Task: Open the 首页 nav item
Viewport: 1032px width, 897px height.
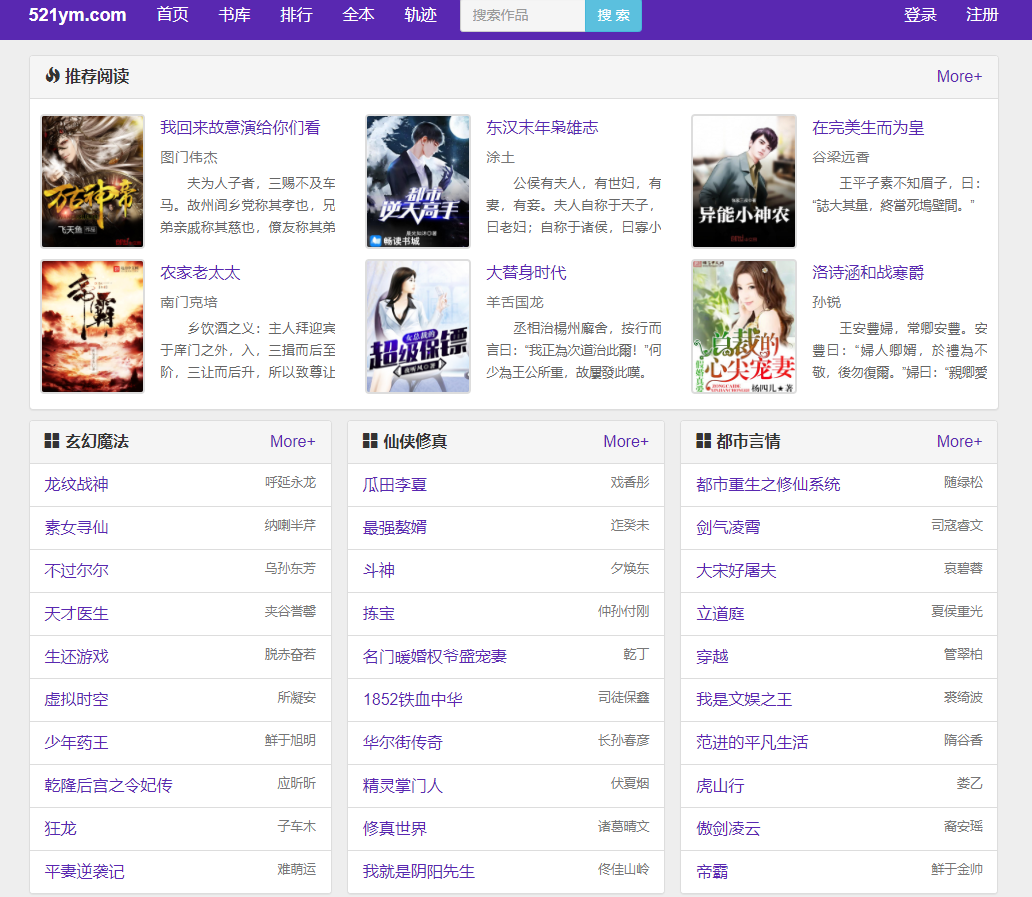Action: coord(172,14)
